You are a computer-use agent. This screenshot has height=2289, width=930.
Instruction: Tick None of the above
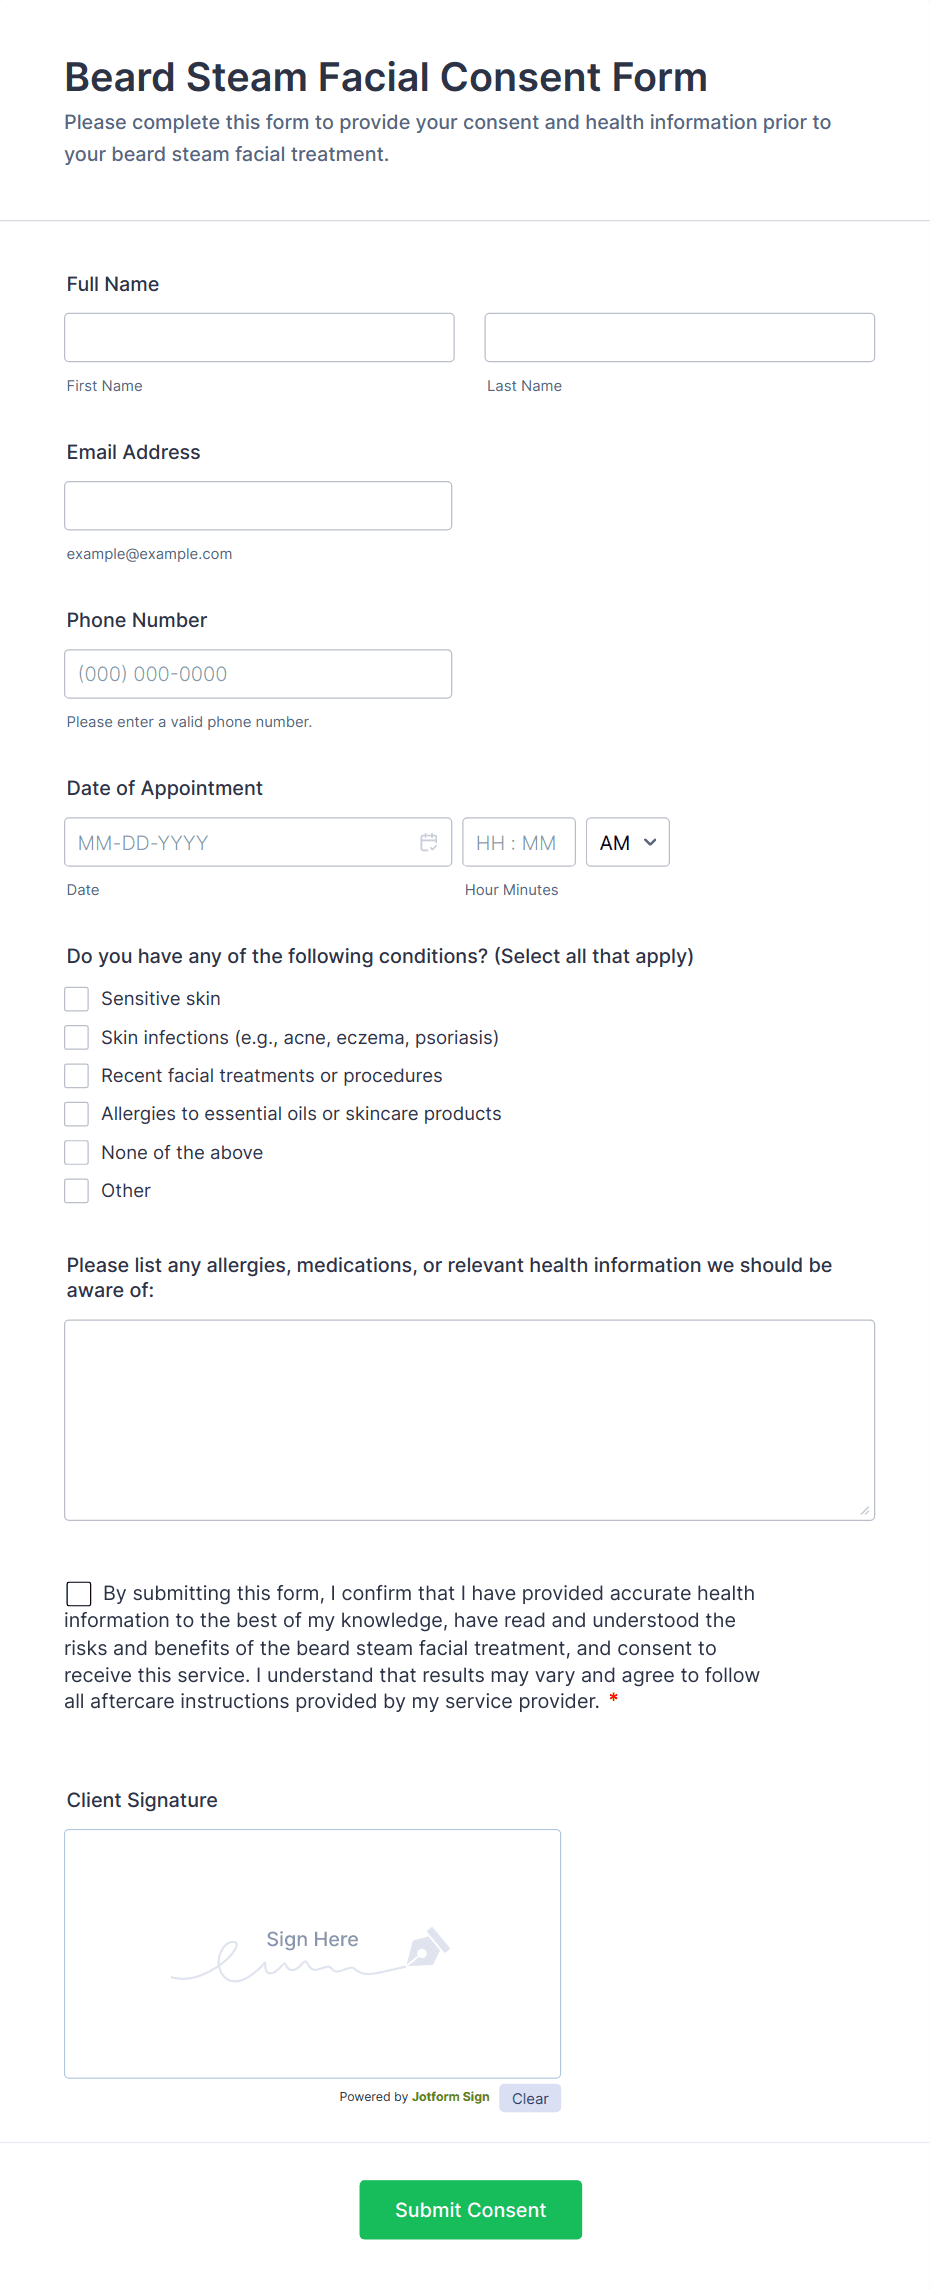click(x=77, y=1153)
